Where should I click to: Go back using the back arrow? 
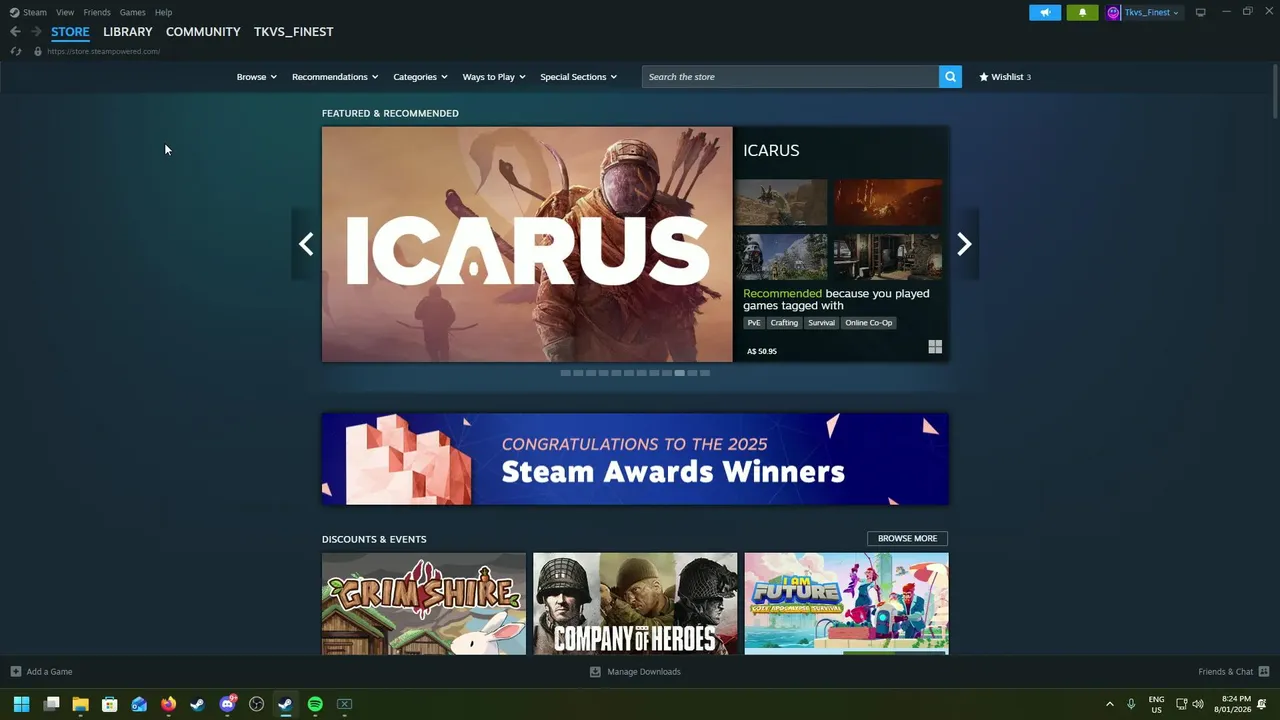point(15,32)
